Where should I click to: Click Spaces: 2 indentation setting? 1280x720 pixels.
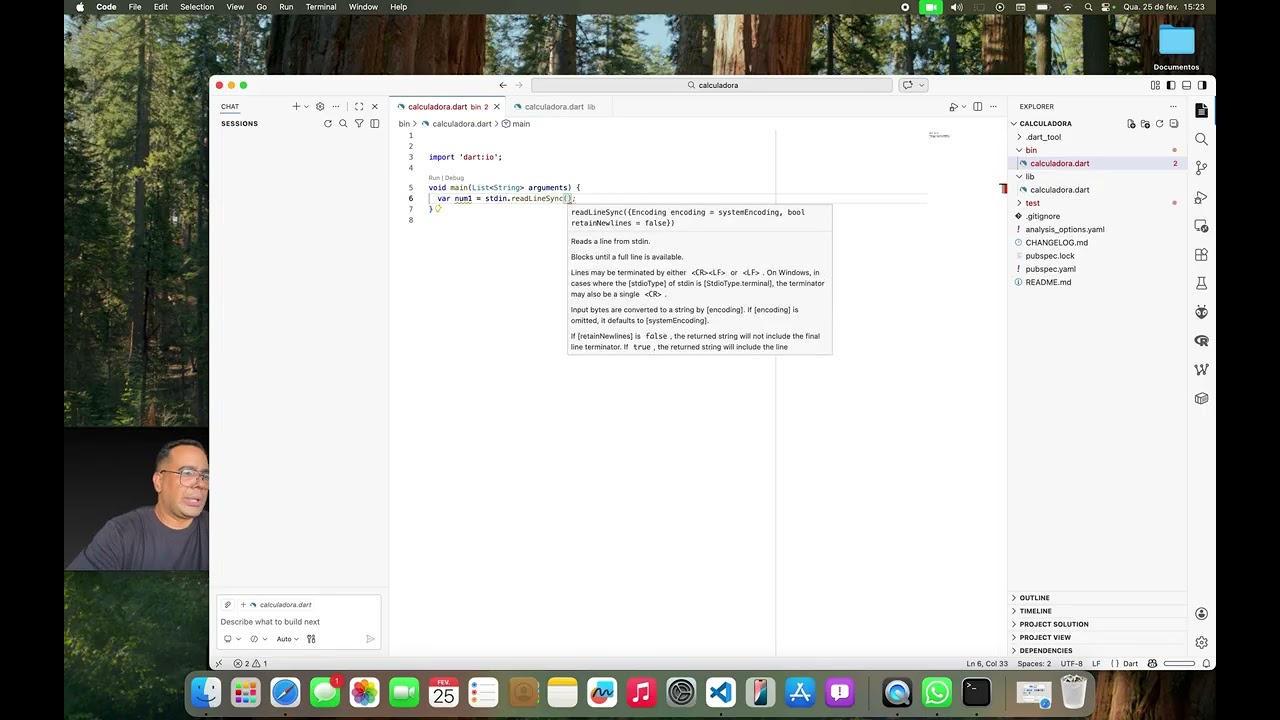pyautogui.click(x=1034, y=664)
